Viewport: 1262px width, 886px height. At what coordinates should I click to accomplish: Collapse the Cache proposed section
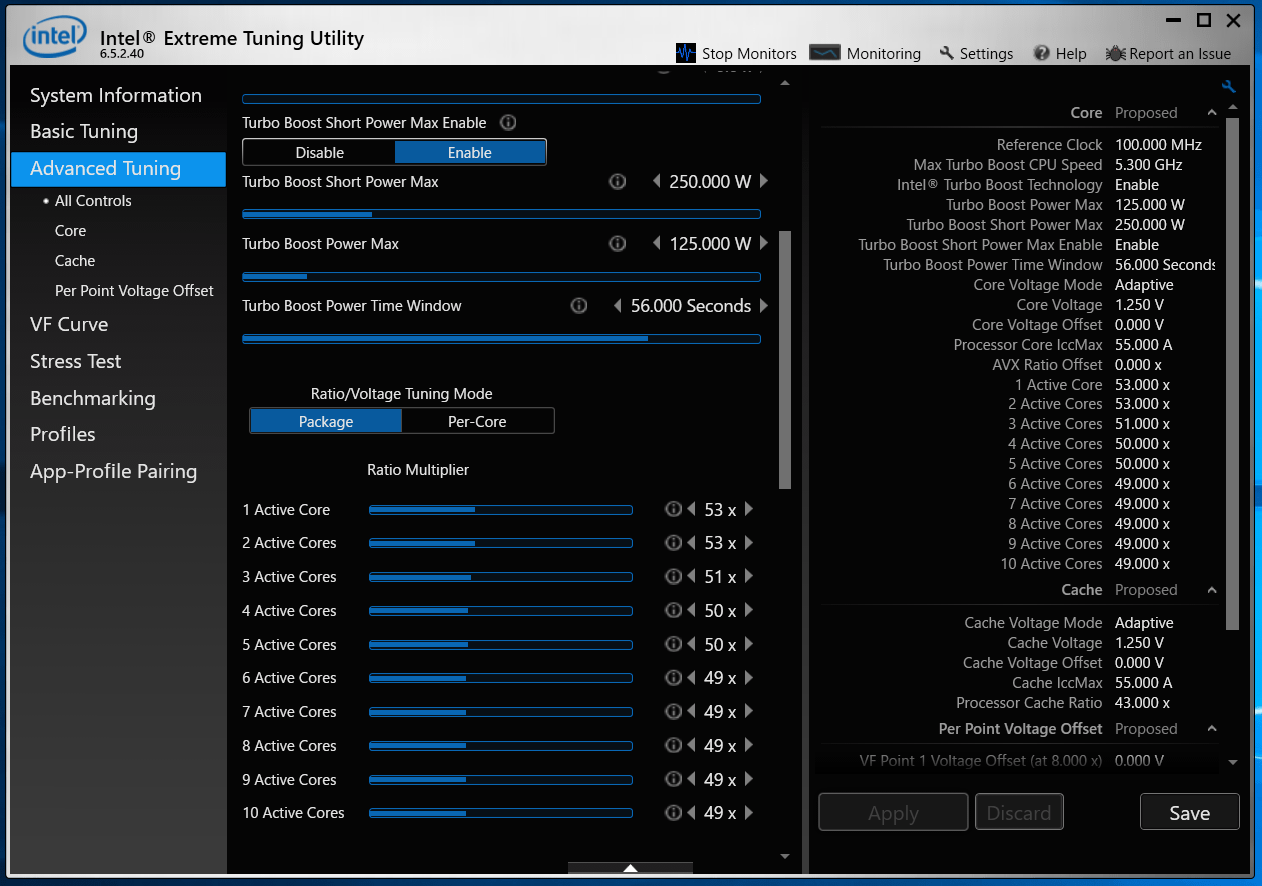coord(1212,590)
